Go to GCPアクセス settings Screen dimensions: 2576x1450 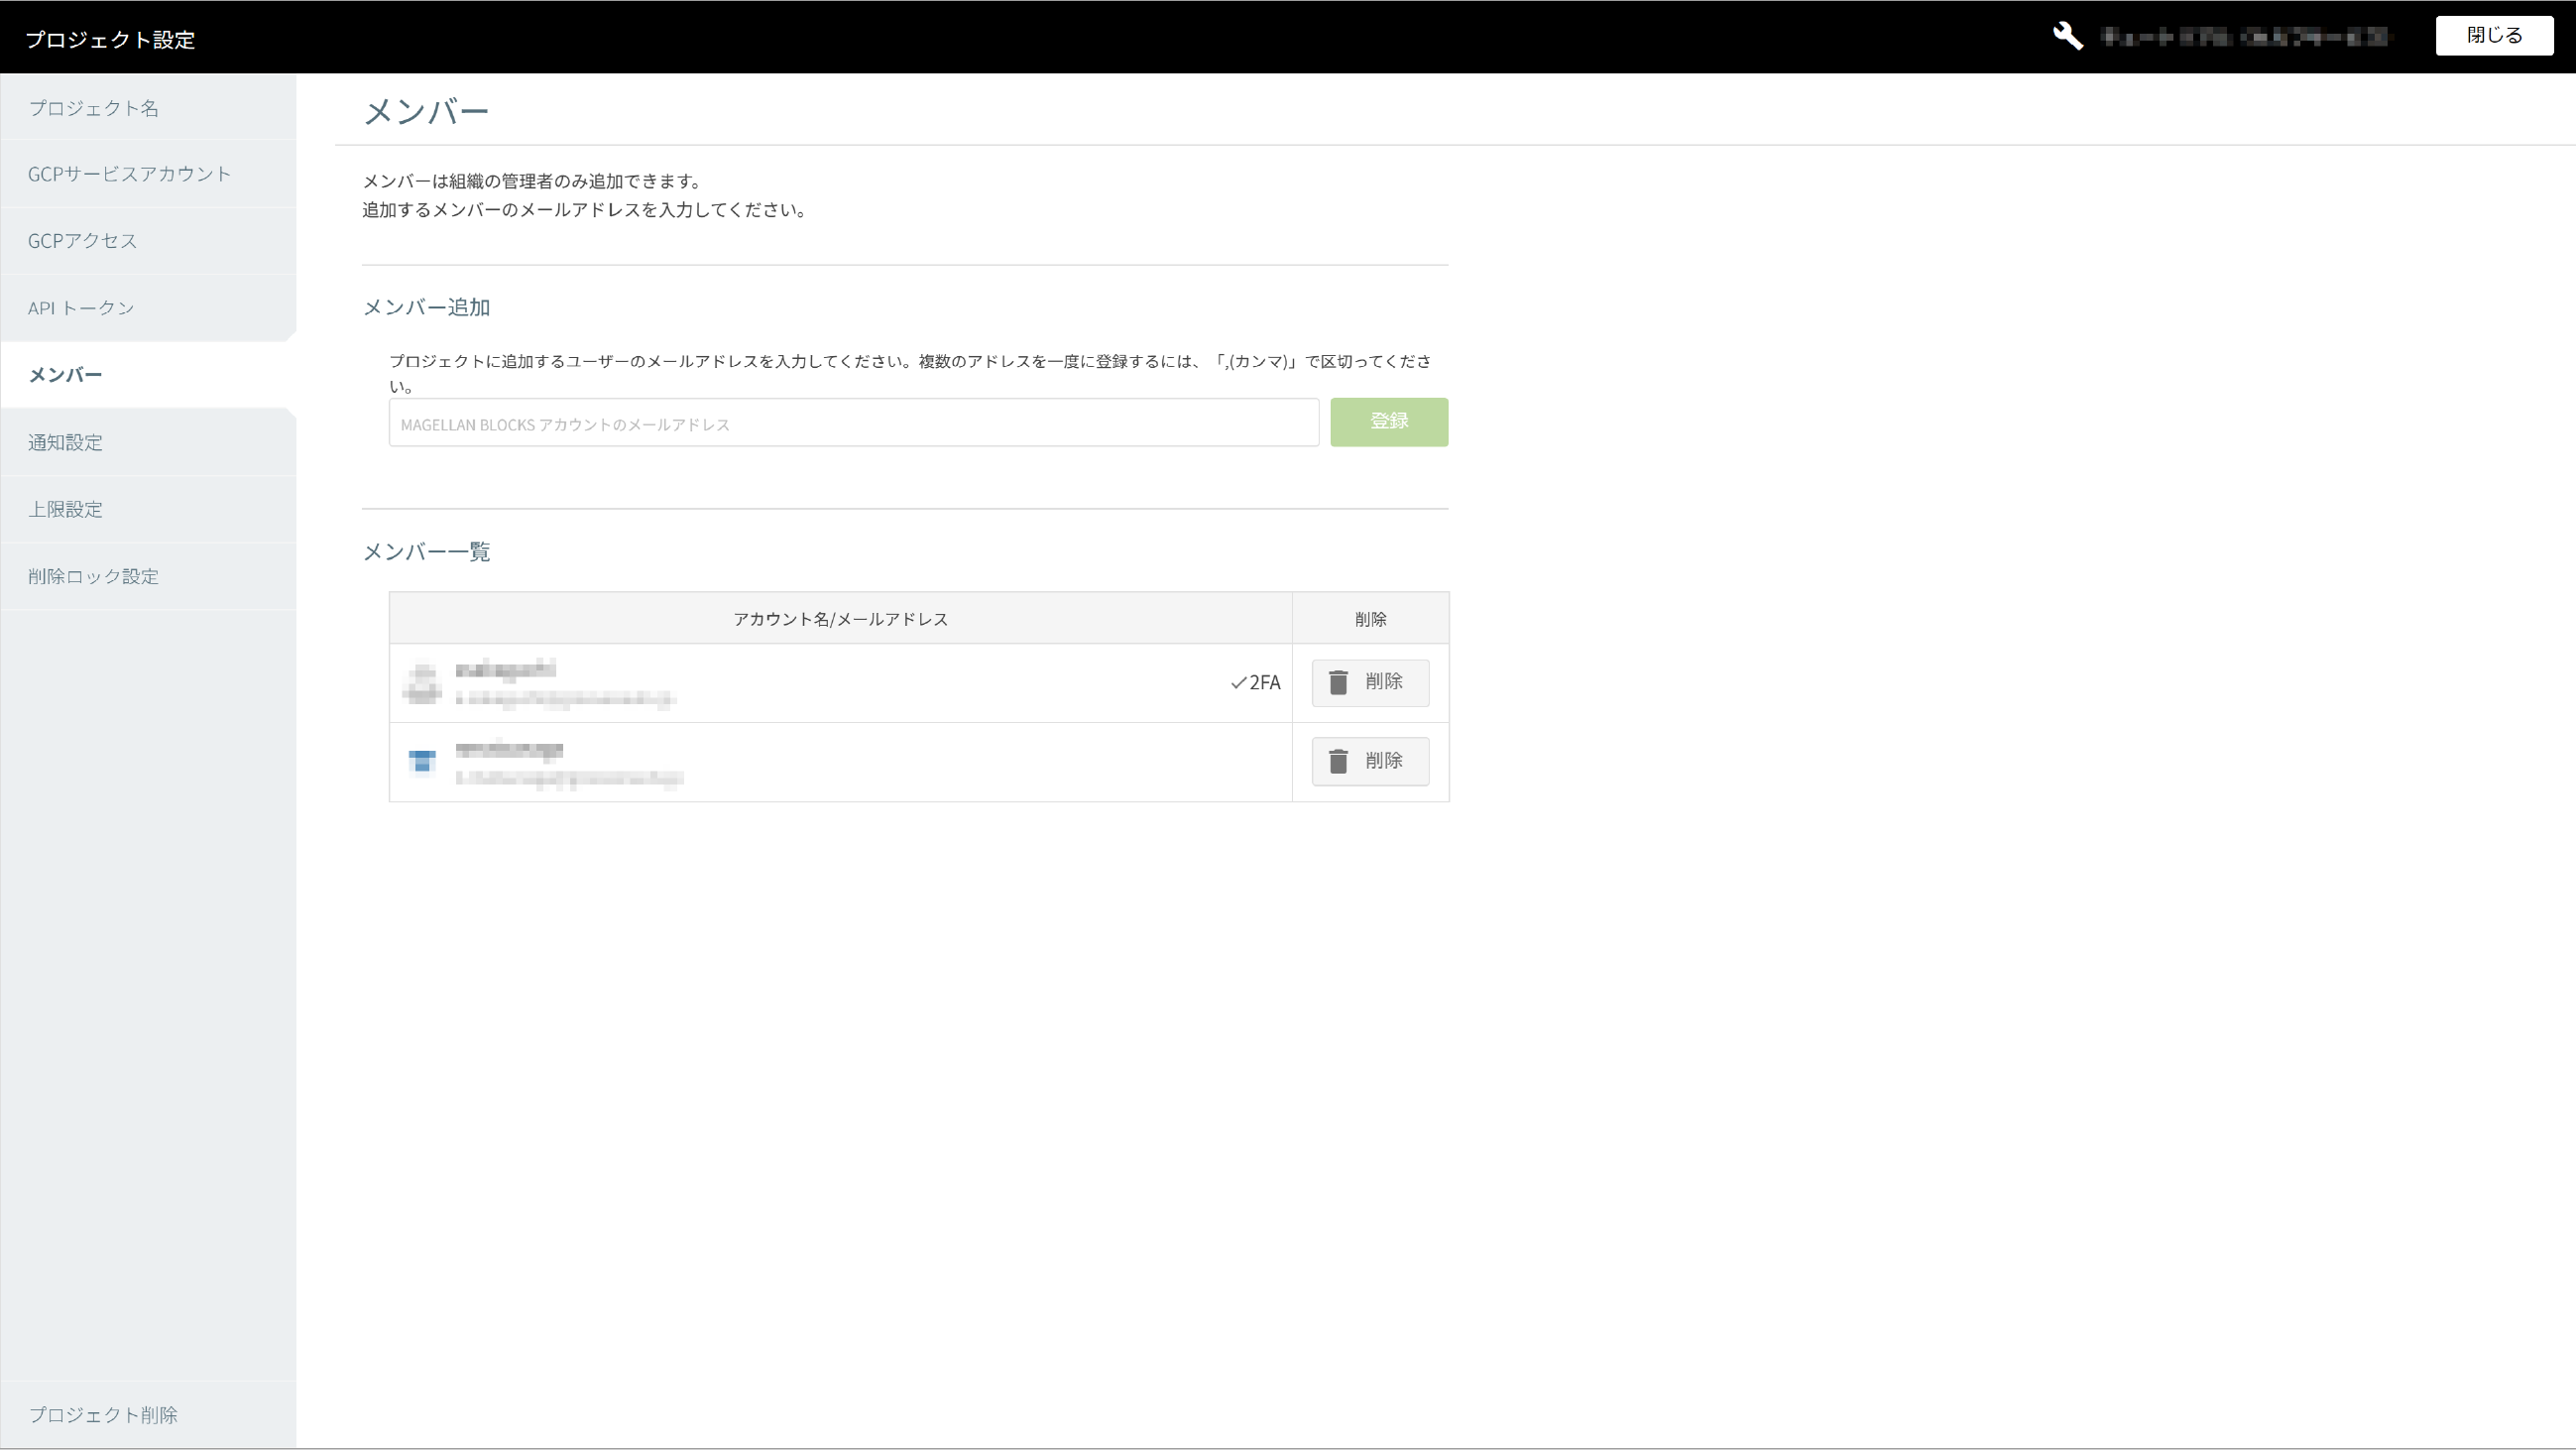(x=148, y=241)
